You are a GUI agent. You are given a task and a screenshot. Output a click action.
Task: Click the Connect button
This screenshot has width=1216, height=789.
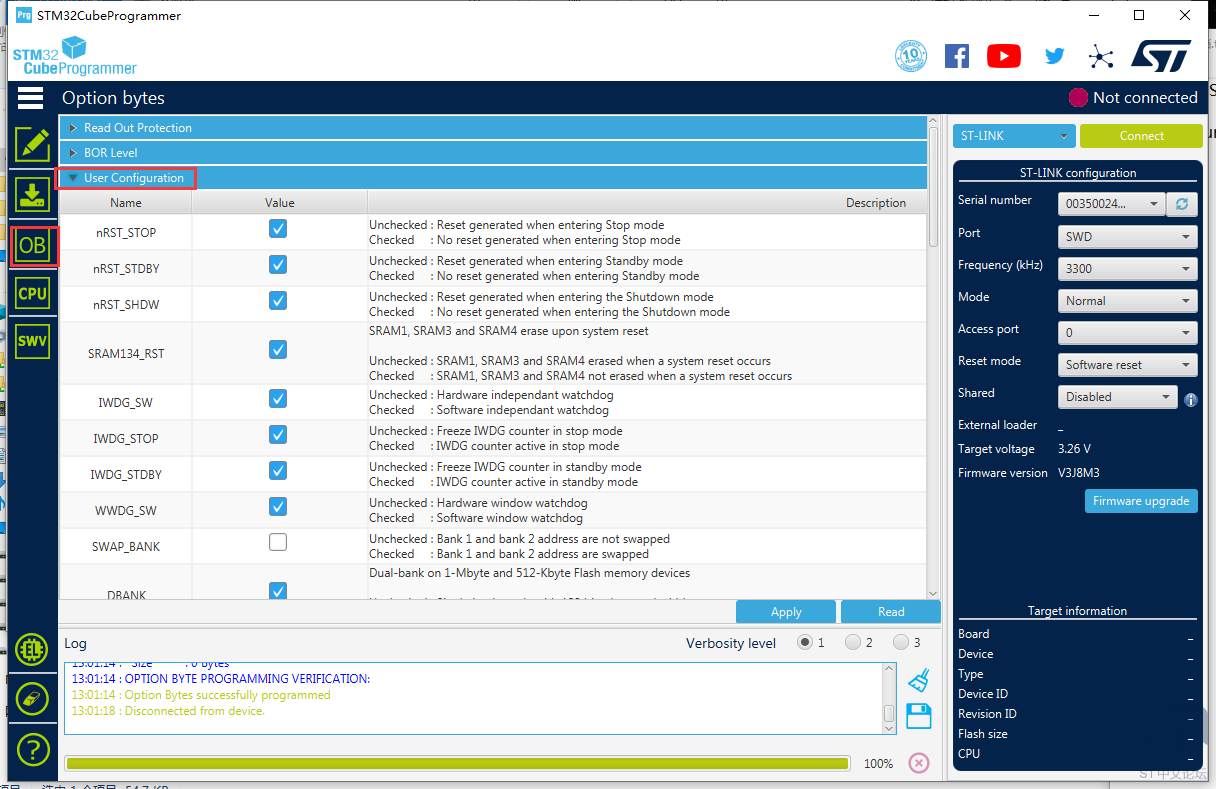coord(1141,136)
